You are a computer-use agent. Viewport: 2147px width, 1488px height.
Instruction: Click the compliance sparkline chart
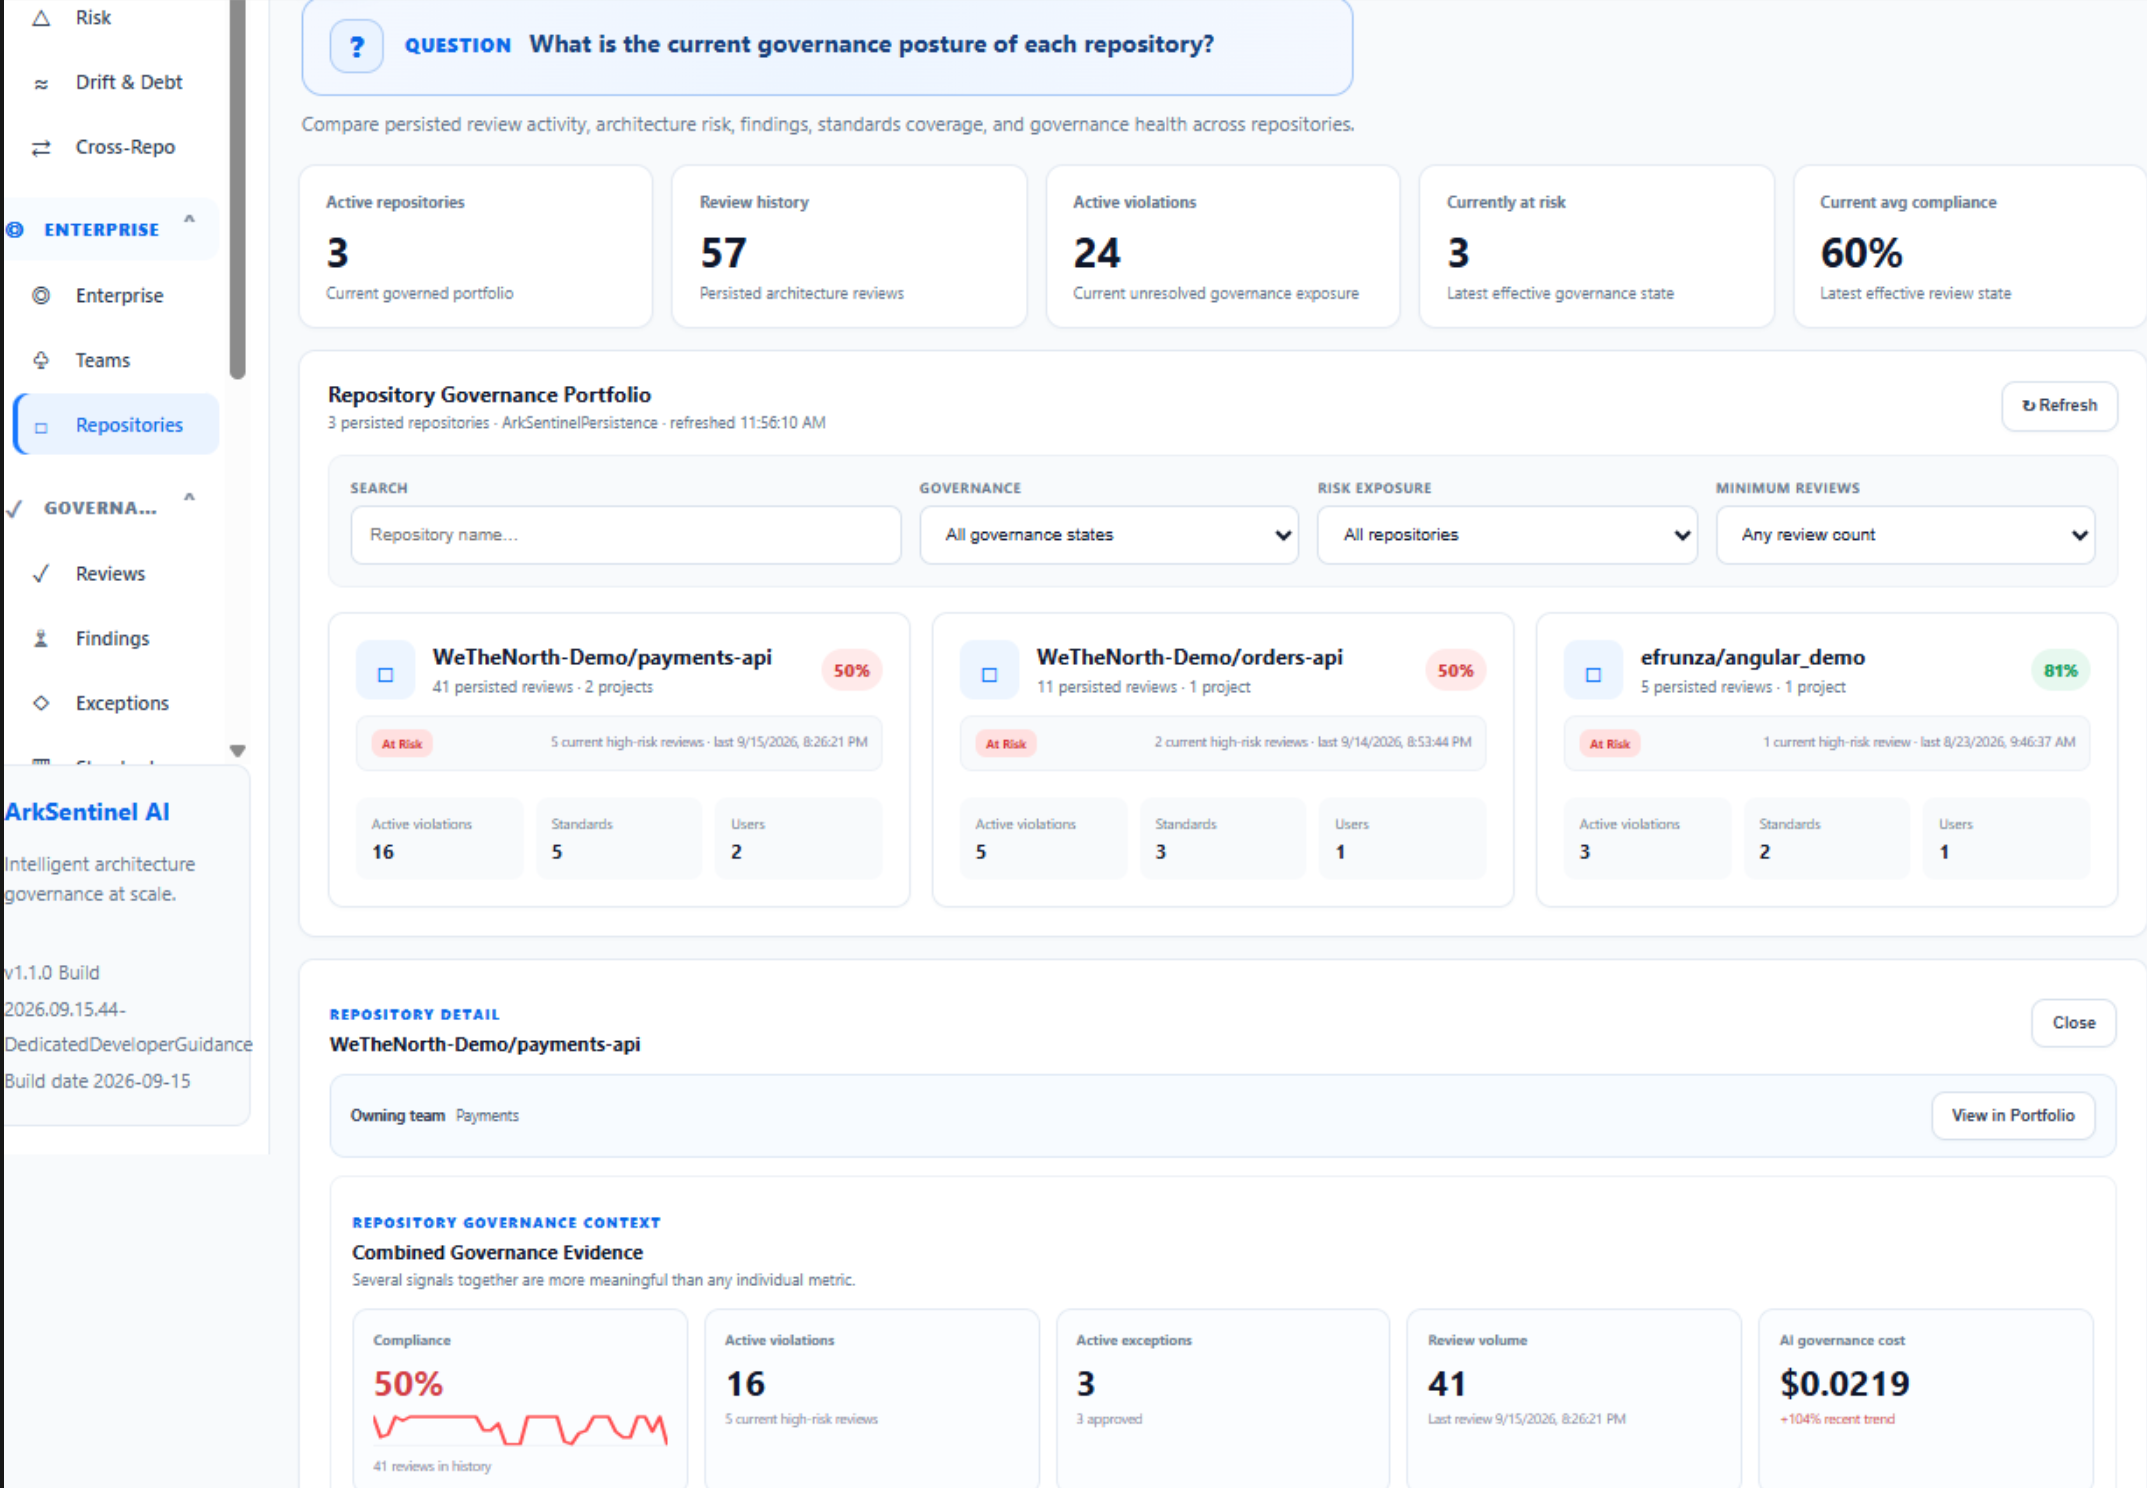tap(520, 1428)
